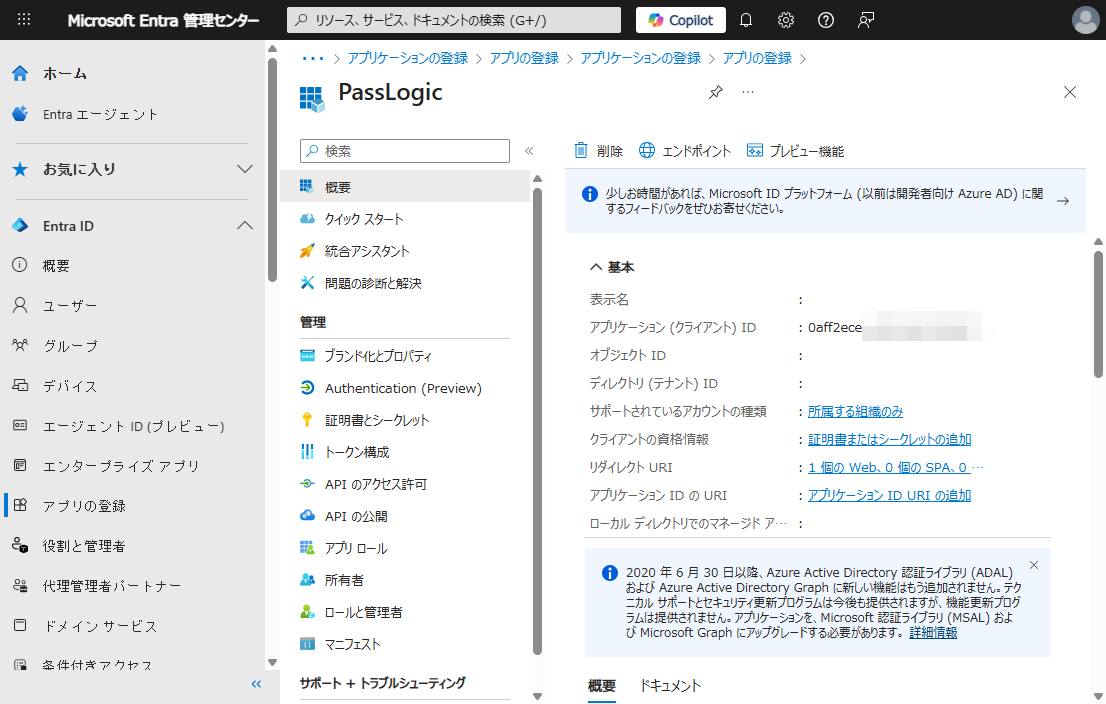Click 削除 toolbar button

(598, 151)
